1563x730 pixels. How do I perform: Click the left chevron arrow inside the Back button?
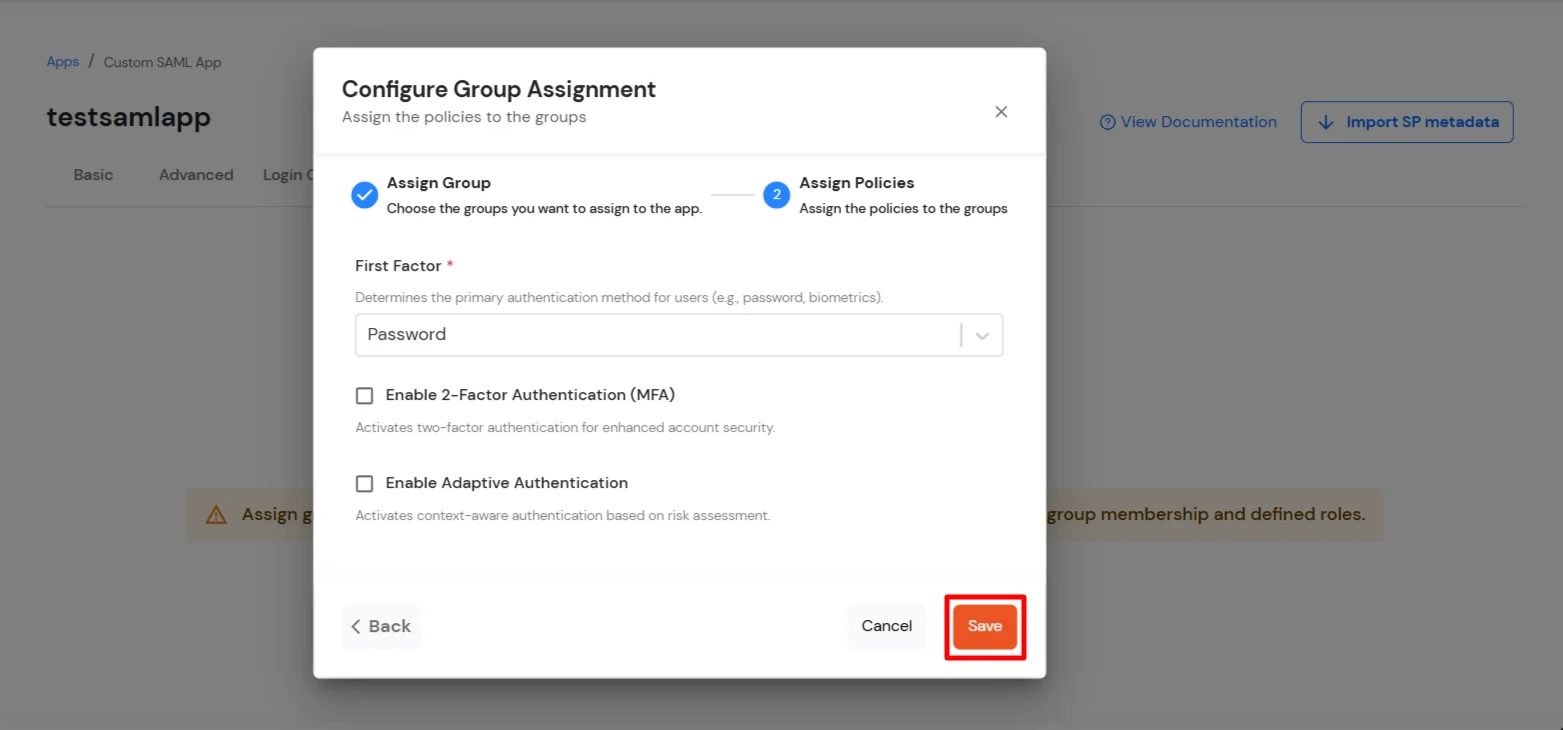coord(357,626)
